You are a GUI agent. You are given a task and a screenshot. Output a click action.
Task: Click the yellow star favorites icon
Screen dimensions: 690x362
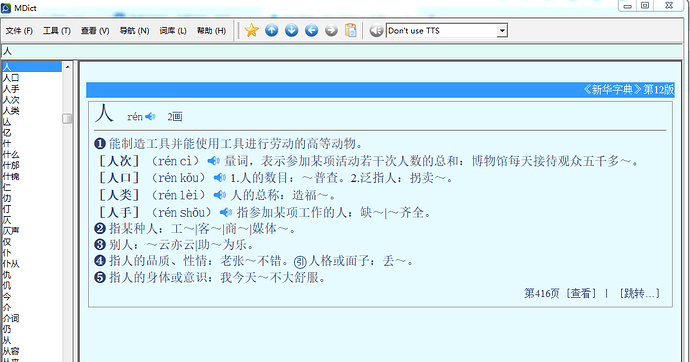tap(251, 30)
